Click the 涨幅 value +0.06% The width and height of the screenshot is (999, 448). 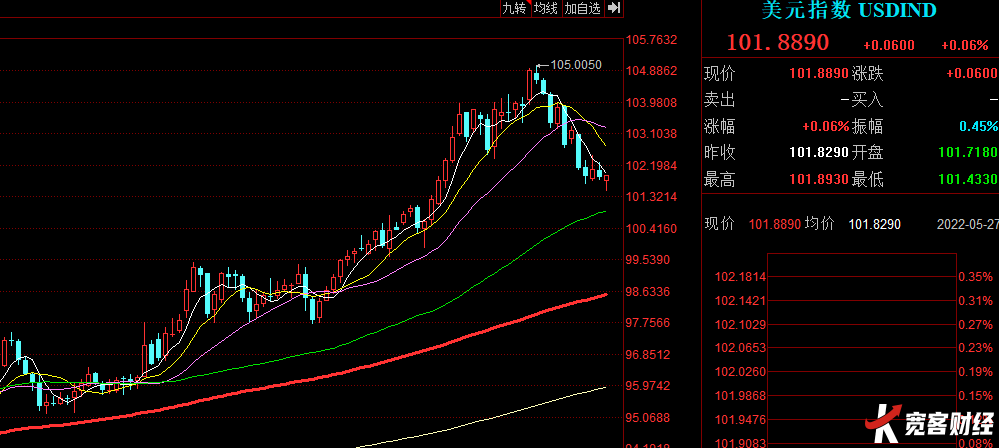pyautogui.click(x=826, y=126)
